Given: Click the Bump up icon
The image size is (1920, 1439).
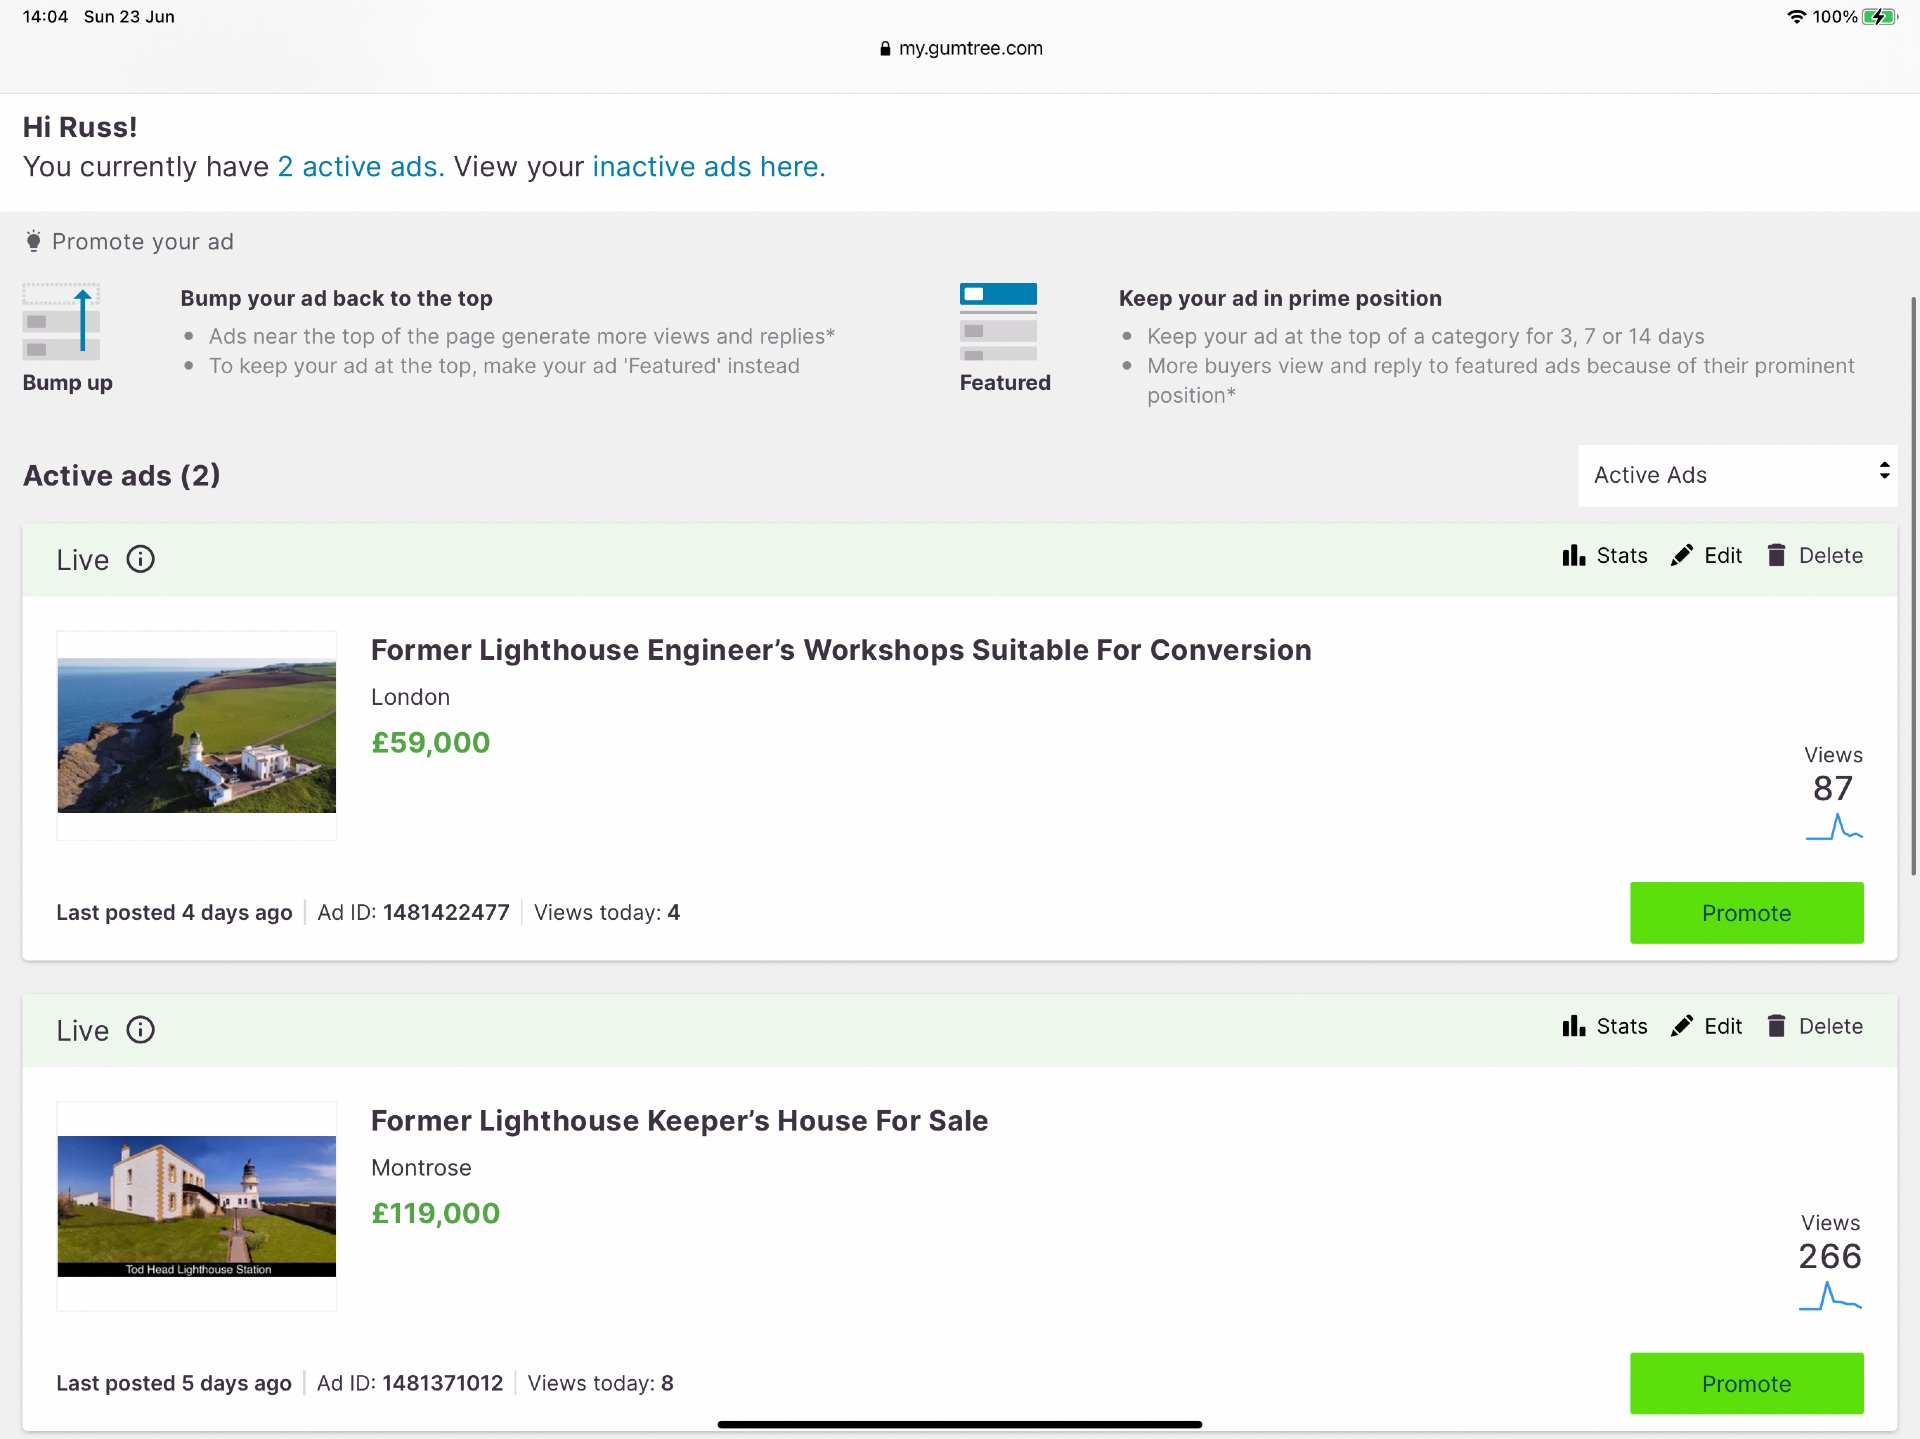Looking at the screenshot, I should pos(61,322).
